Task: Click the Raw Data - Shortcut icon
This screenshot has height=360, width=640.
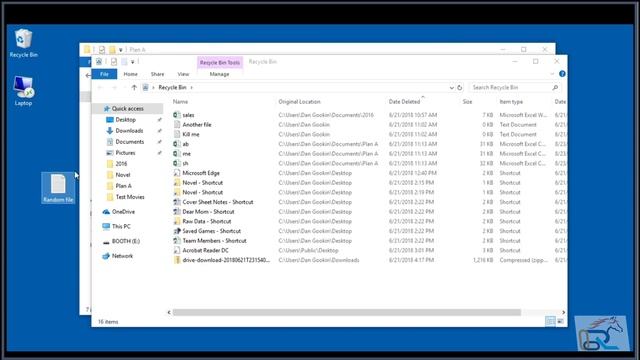Action: (x=177, y=221)
